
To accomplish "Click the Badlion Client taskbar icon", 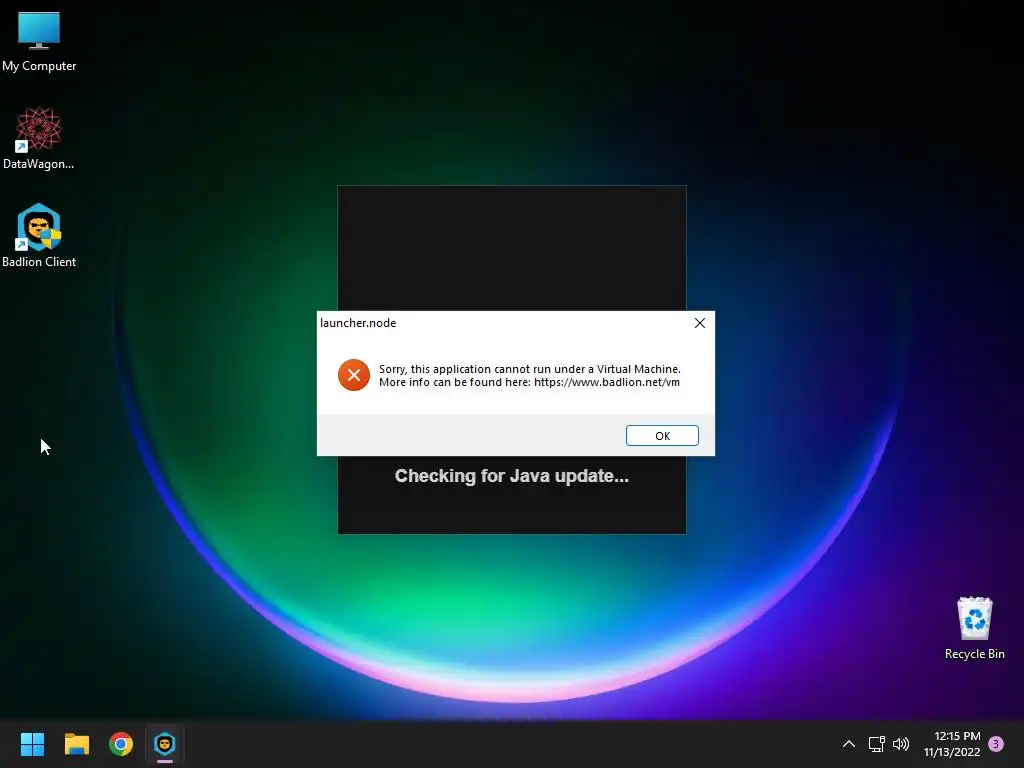I will (165, 744).
